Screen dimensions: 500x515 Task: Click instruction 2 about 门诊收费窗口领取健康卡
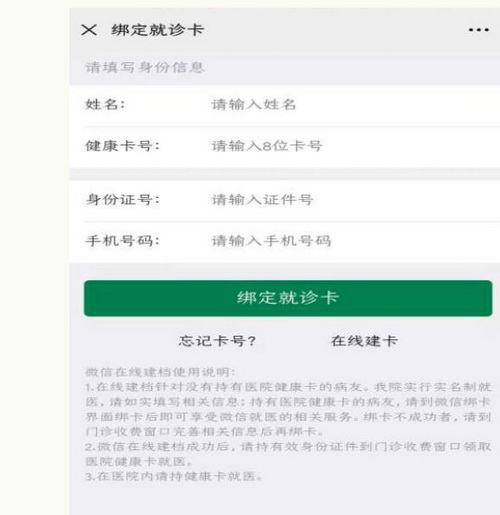[288, 454]
